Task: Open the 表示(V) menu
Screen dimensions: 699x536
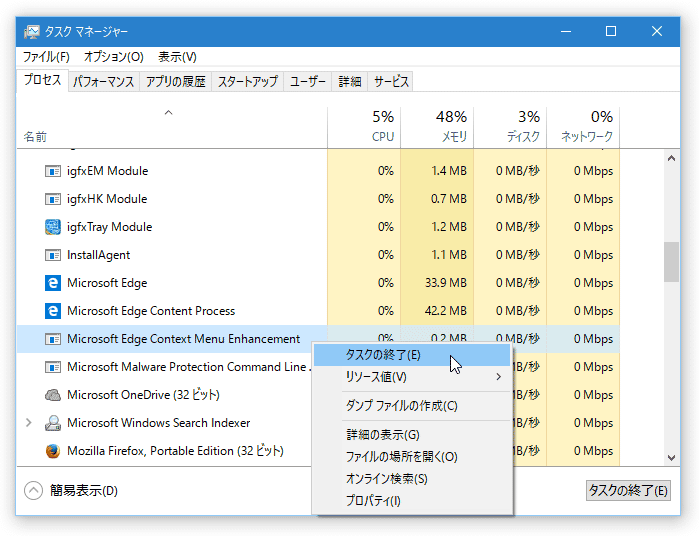Action: 177,57
